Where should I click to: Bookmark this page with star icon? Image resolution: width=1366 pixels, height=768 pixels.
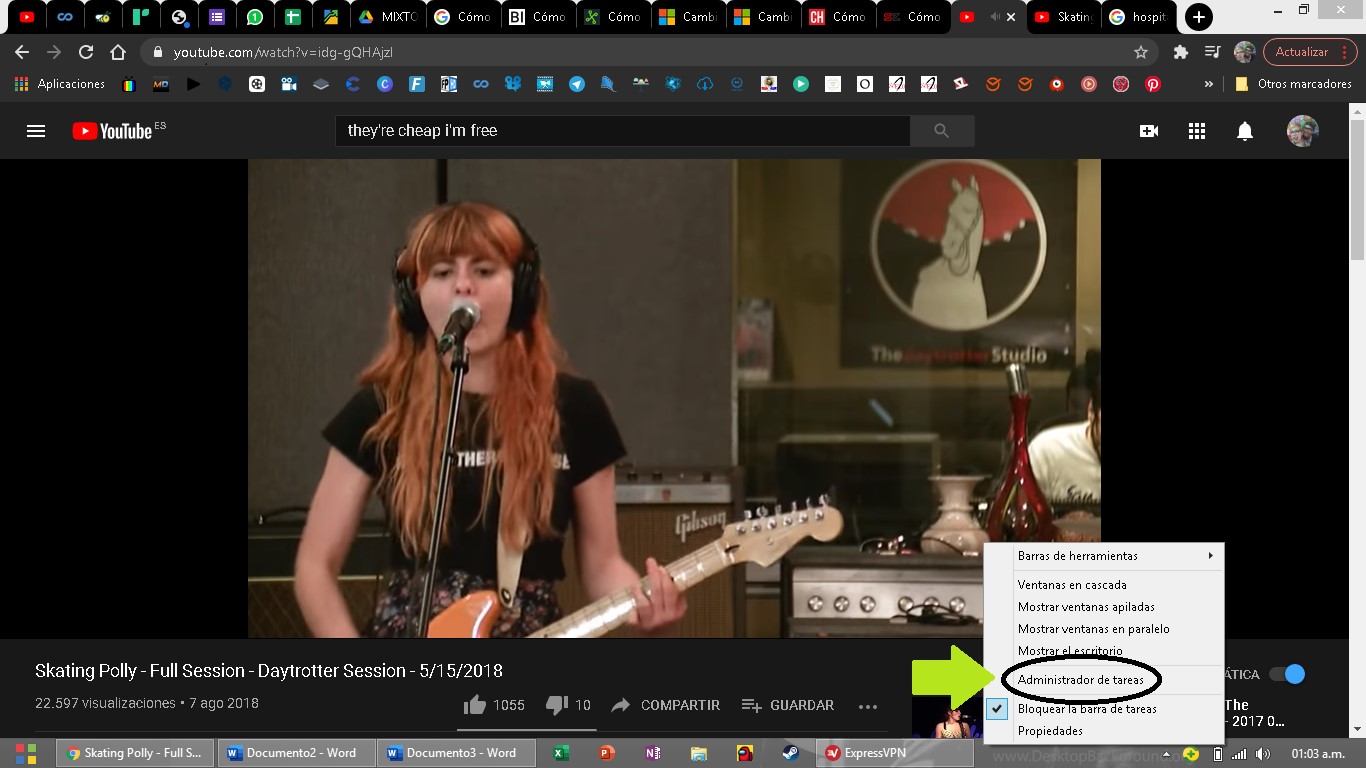1140,52
